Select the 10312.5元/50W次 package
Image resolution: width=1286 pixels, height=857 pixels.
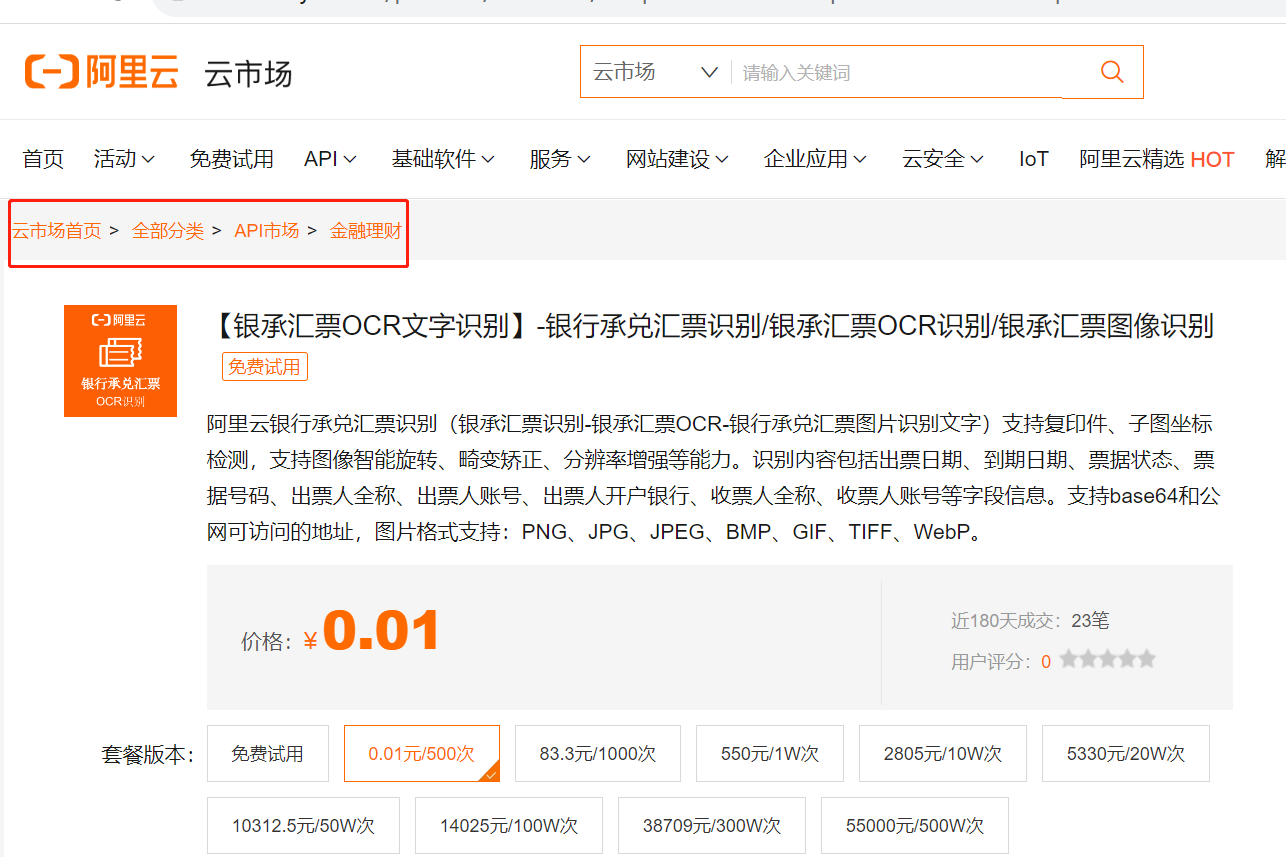[x=303, y=826]
